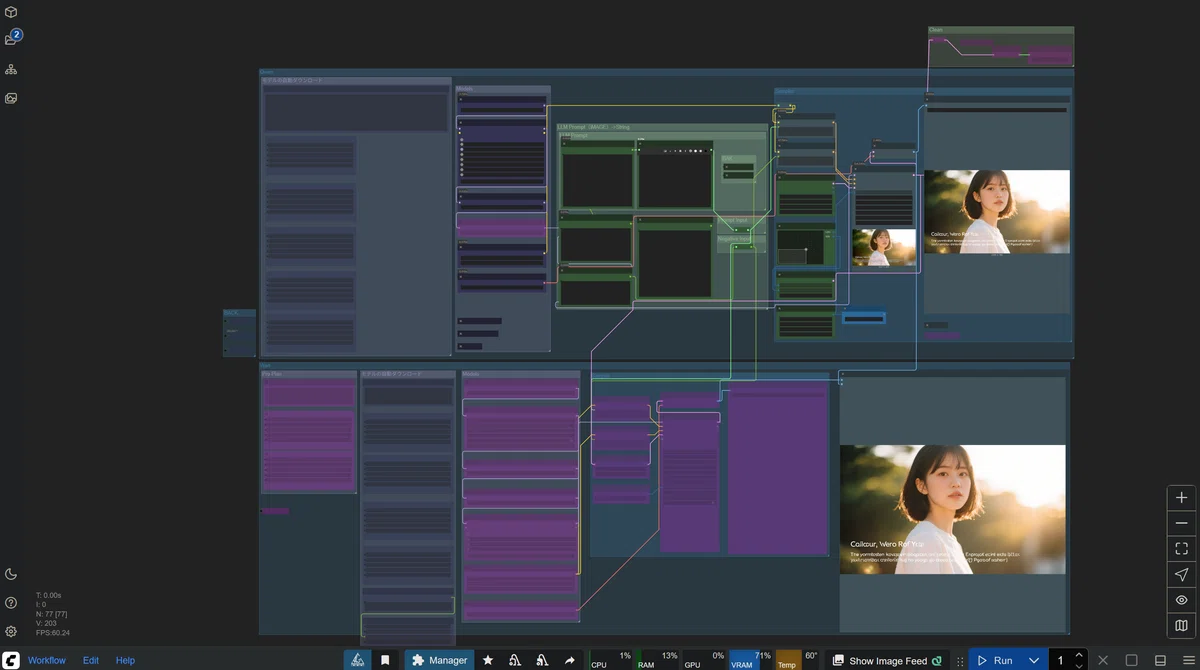
Task: Open the Edit menu
Action: (91, 660)
